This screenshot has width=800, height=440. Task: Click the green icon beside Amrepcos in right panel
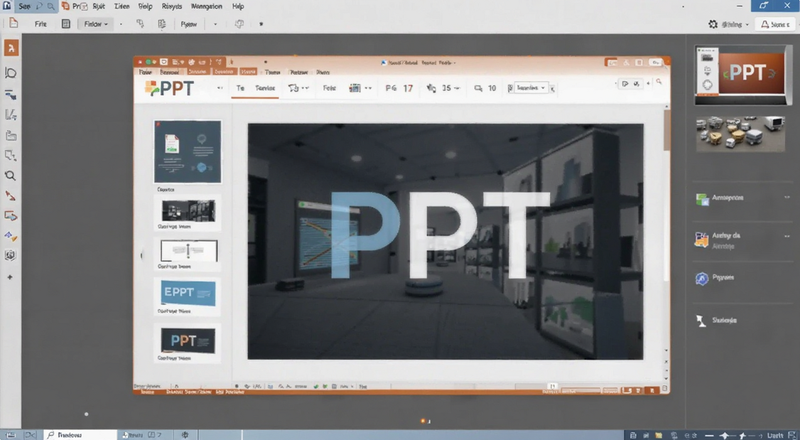pyautogui.click(x=703, y=199)
